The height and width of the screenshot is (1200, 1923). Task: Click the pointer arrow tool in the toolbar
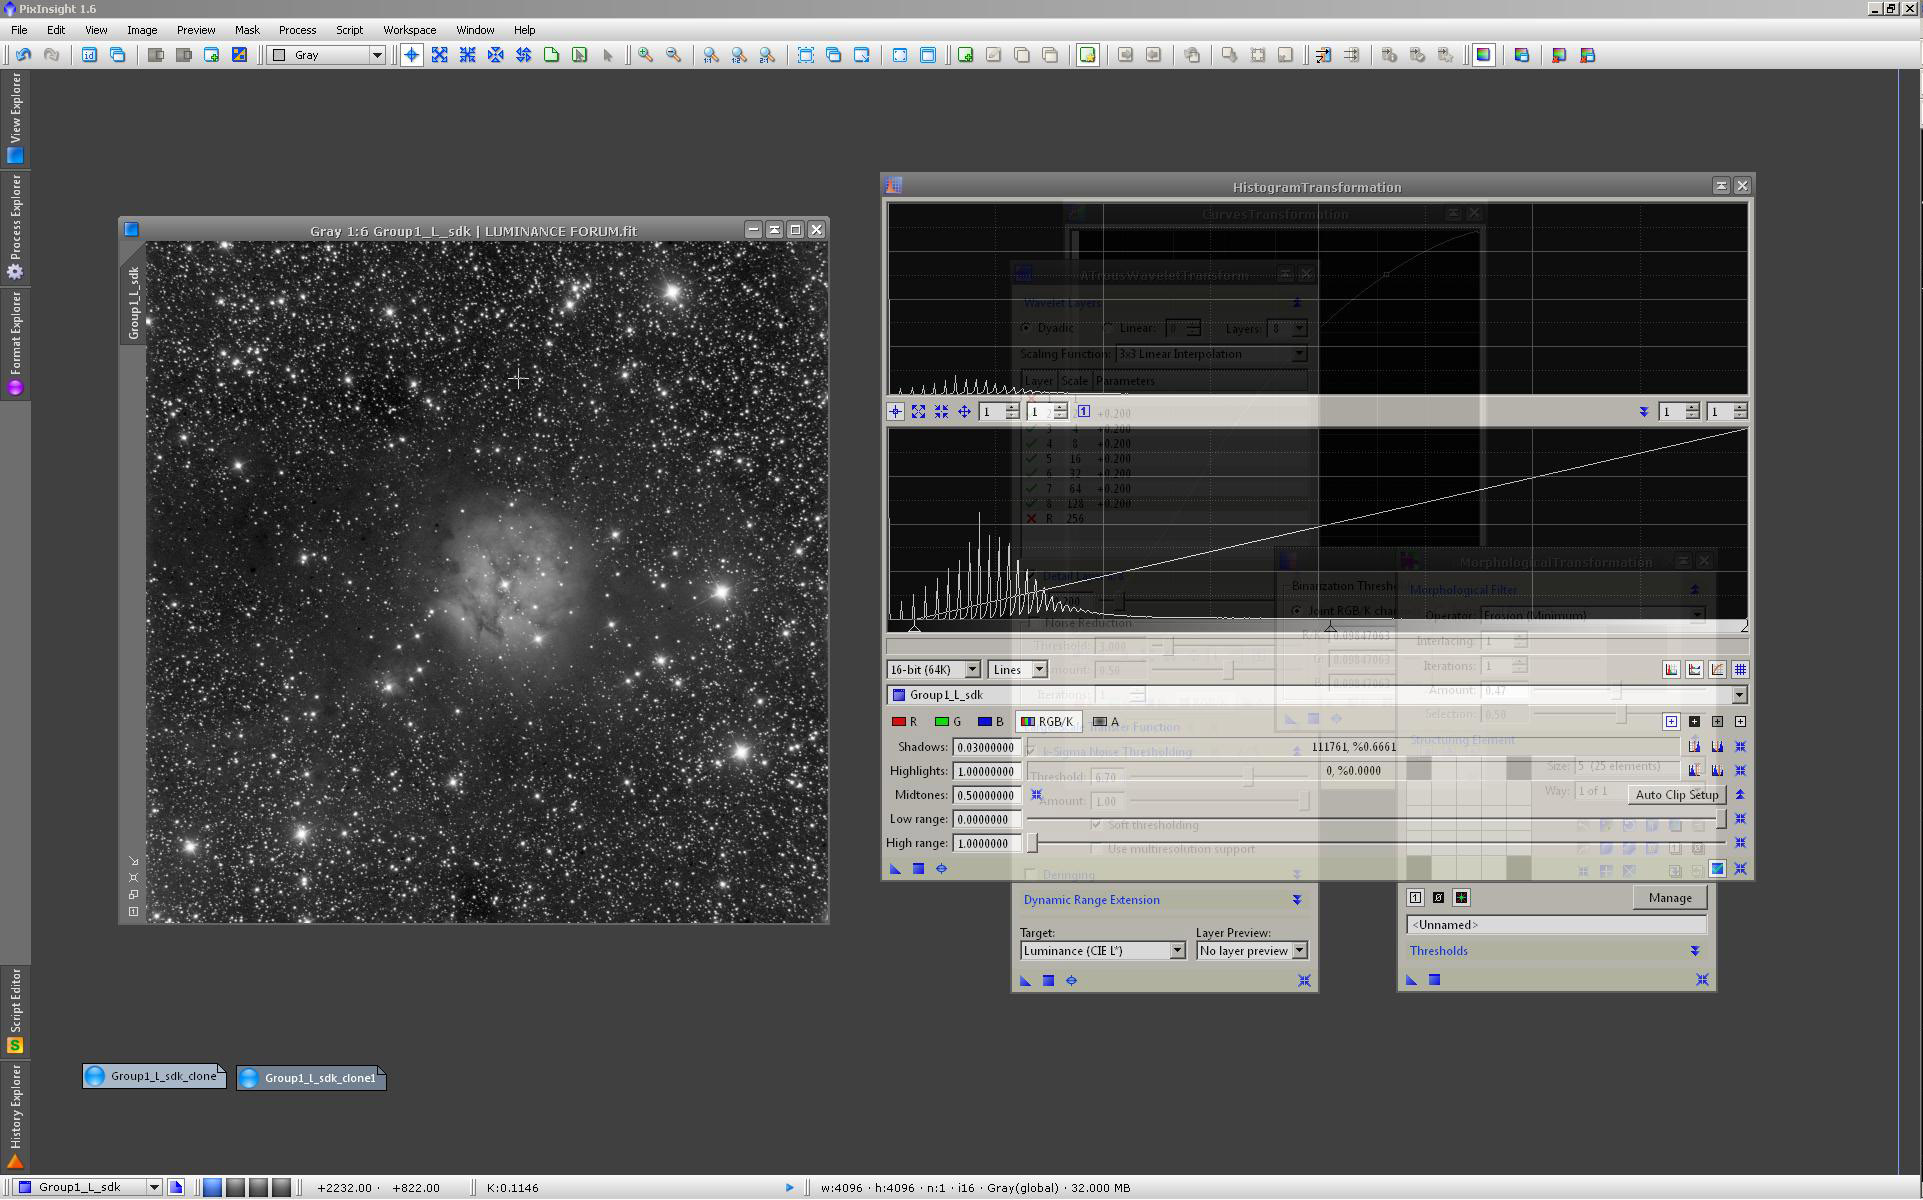click(x=607, y=55)
